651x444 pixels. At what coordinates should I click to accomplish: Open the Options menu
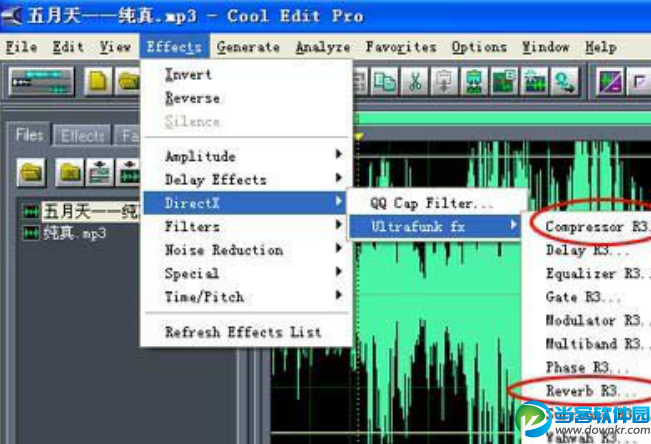pos(479,47)
